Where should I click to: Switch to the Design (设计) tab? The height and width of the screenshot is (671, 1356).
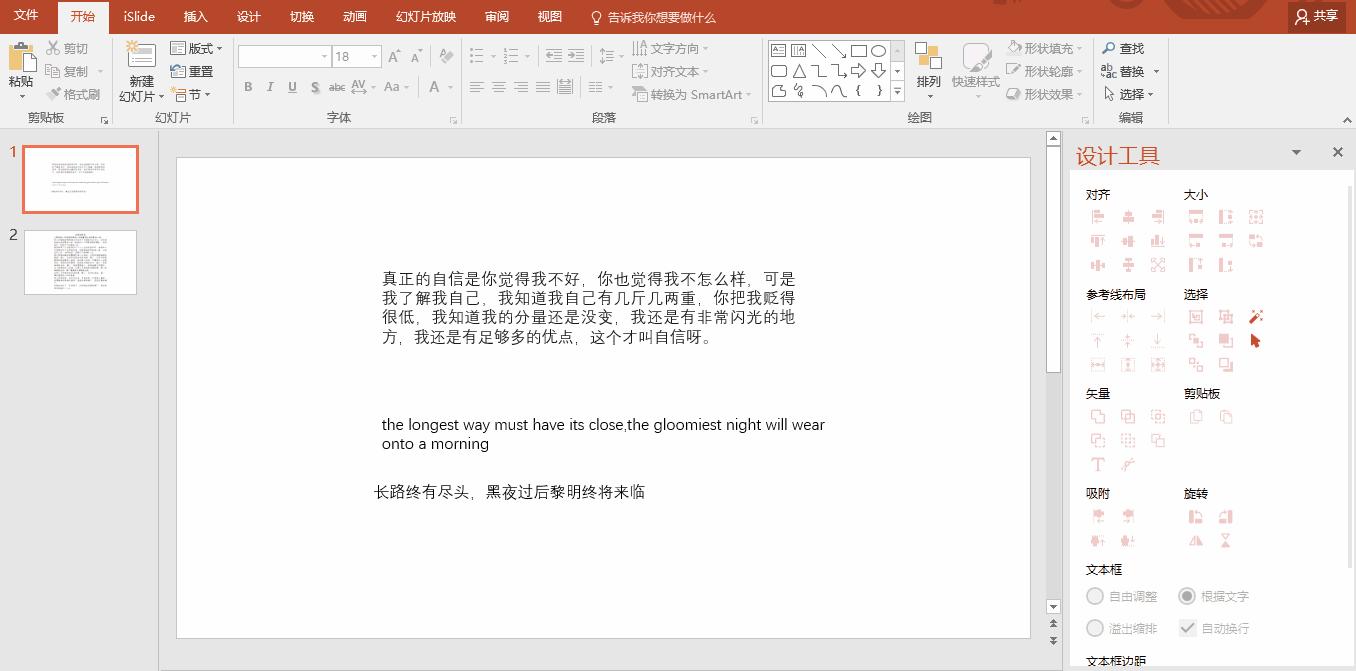click(249, 16)
